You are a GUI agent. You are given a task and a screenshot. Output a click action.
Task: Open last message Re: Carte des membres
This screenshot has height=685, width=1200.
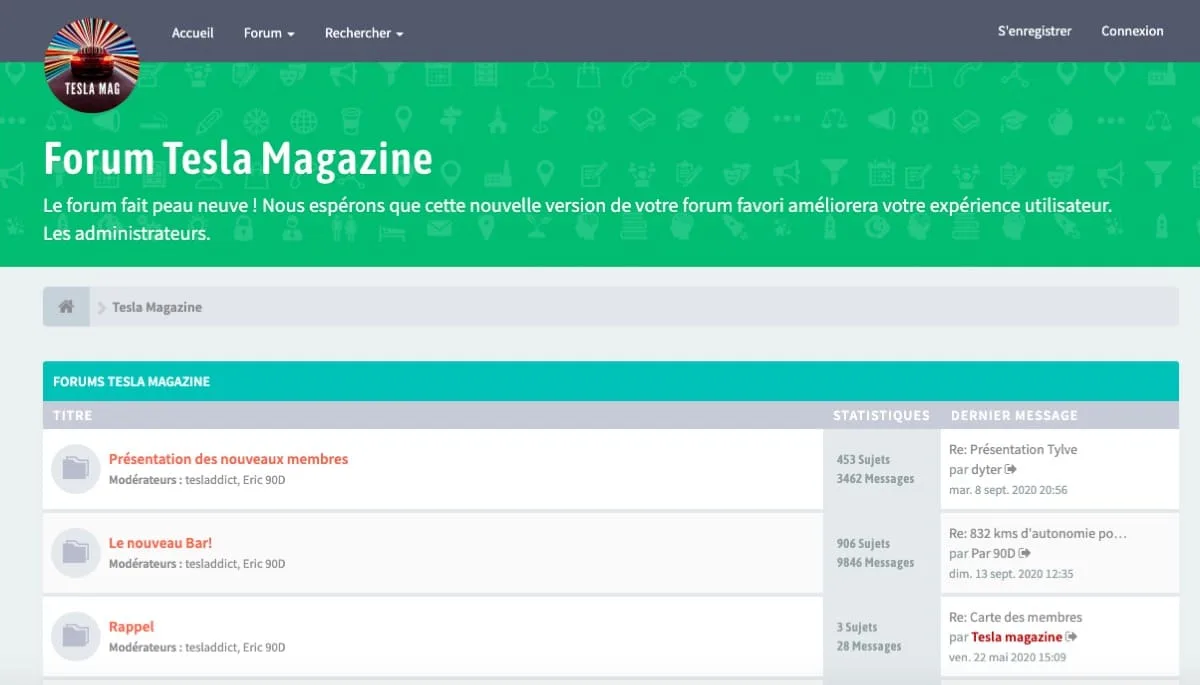pos(1015,618)
